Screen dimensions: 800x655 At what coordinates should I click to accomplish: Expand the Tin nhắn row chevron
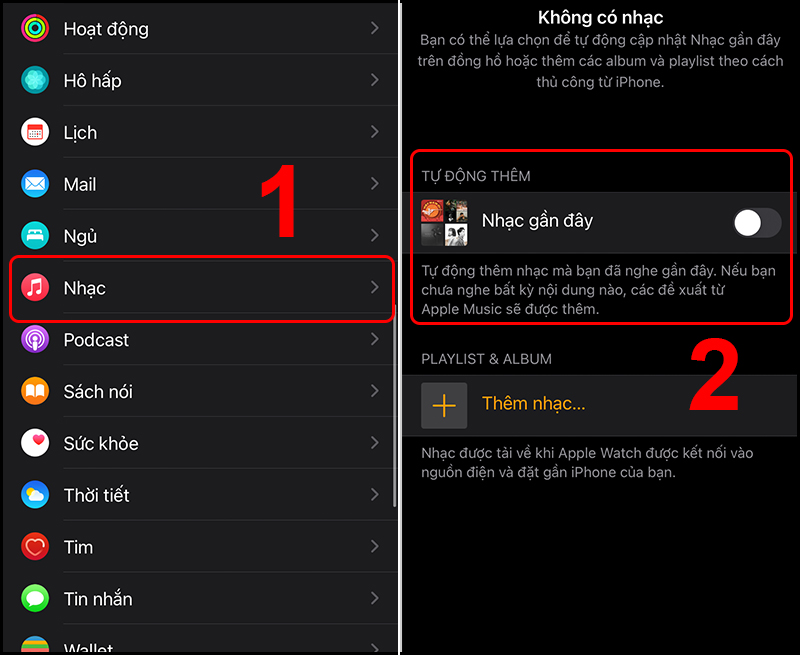click(375, 598)
